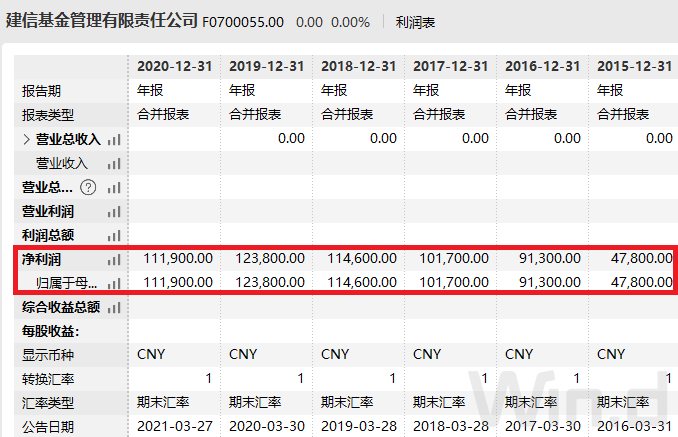Click the 综合收益总额 row label
Screen dimensions: 678x437
(x=61, y=307)
